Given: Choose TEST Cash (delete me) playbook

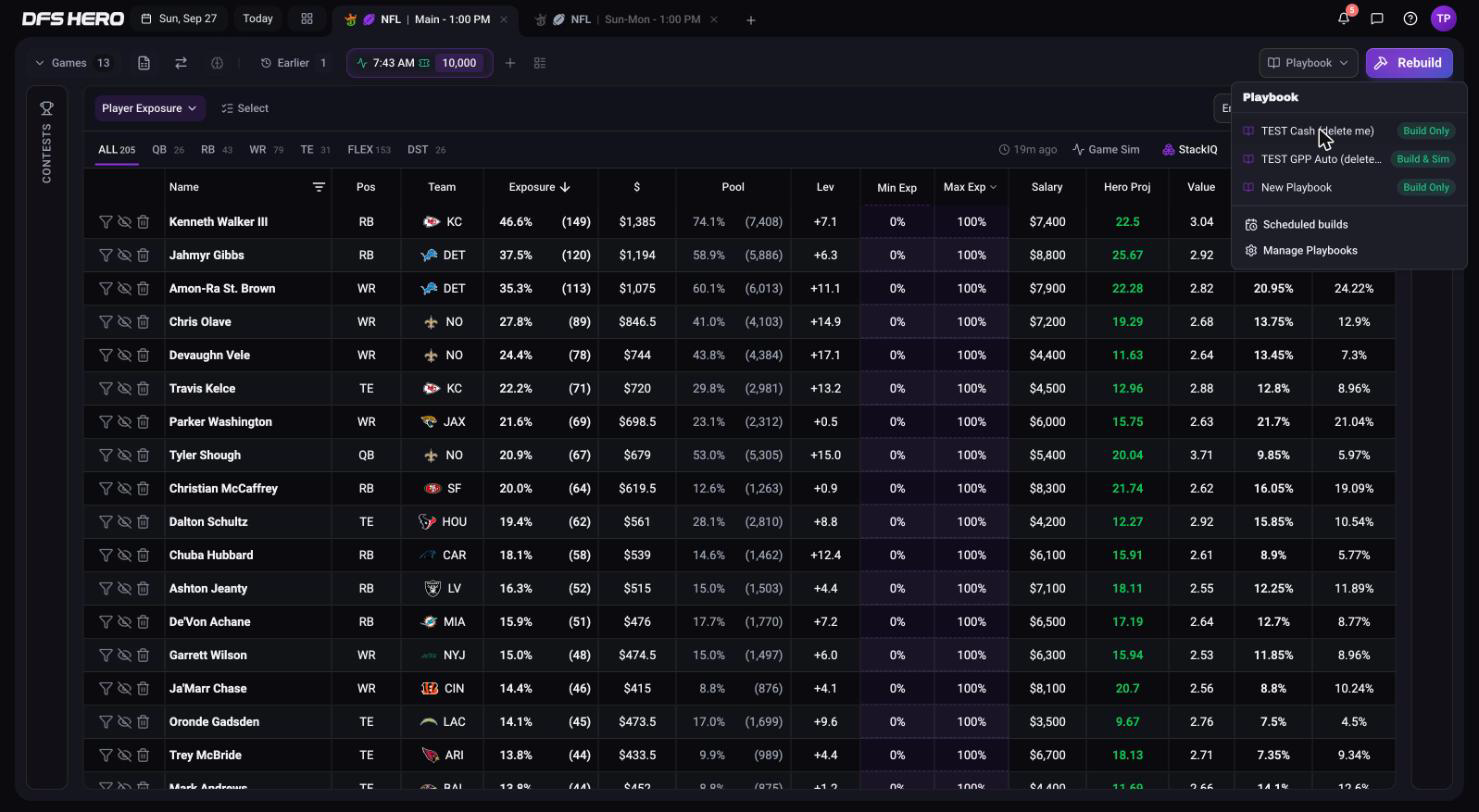Looking at the screenshot, I should 1348,131.
